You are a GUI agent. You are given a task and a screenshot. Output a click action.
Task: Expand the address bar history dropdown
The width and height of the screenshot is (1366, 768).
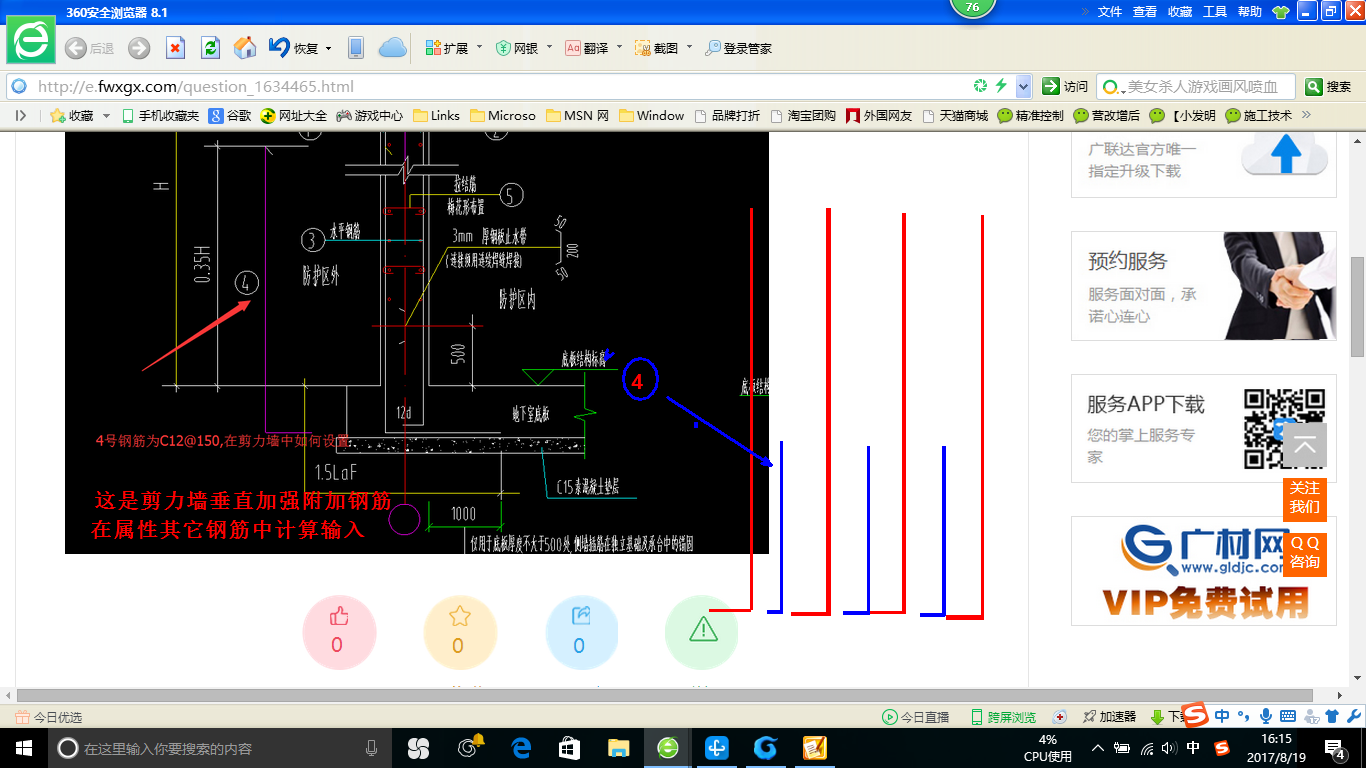click(x=1023, y=86)
